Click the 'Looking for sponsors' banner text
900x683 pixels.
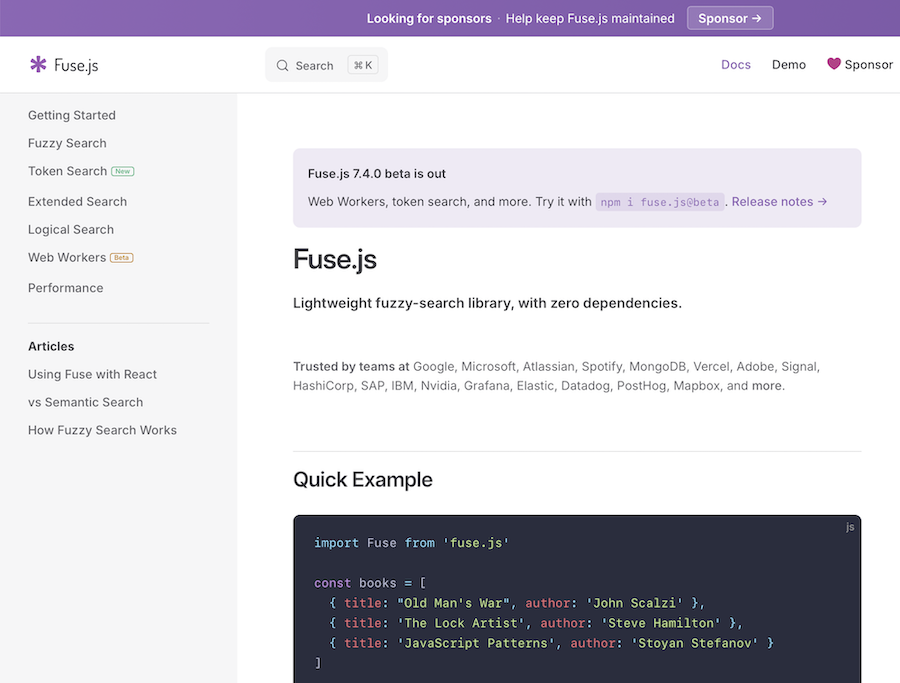tap(429, 18)
